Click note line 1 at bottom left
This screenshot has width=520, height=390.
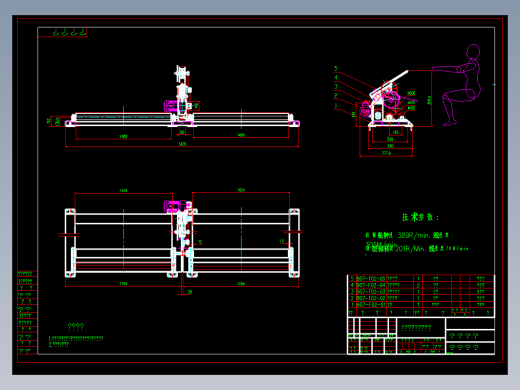[x=76, y=338]
